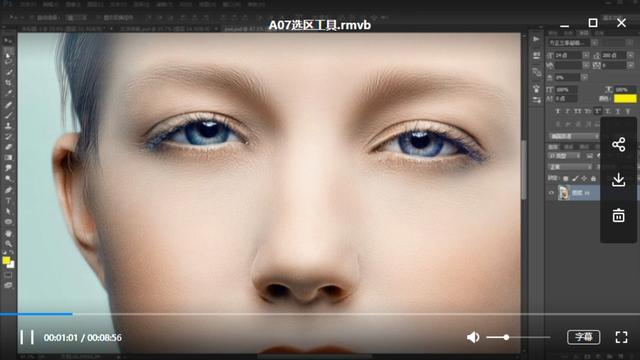640x360 pixels.
Task: Maximize the video player window
Action: (593, 23)
